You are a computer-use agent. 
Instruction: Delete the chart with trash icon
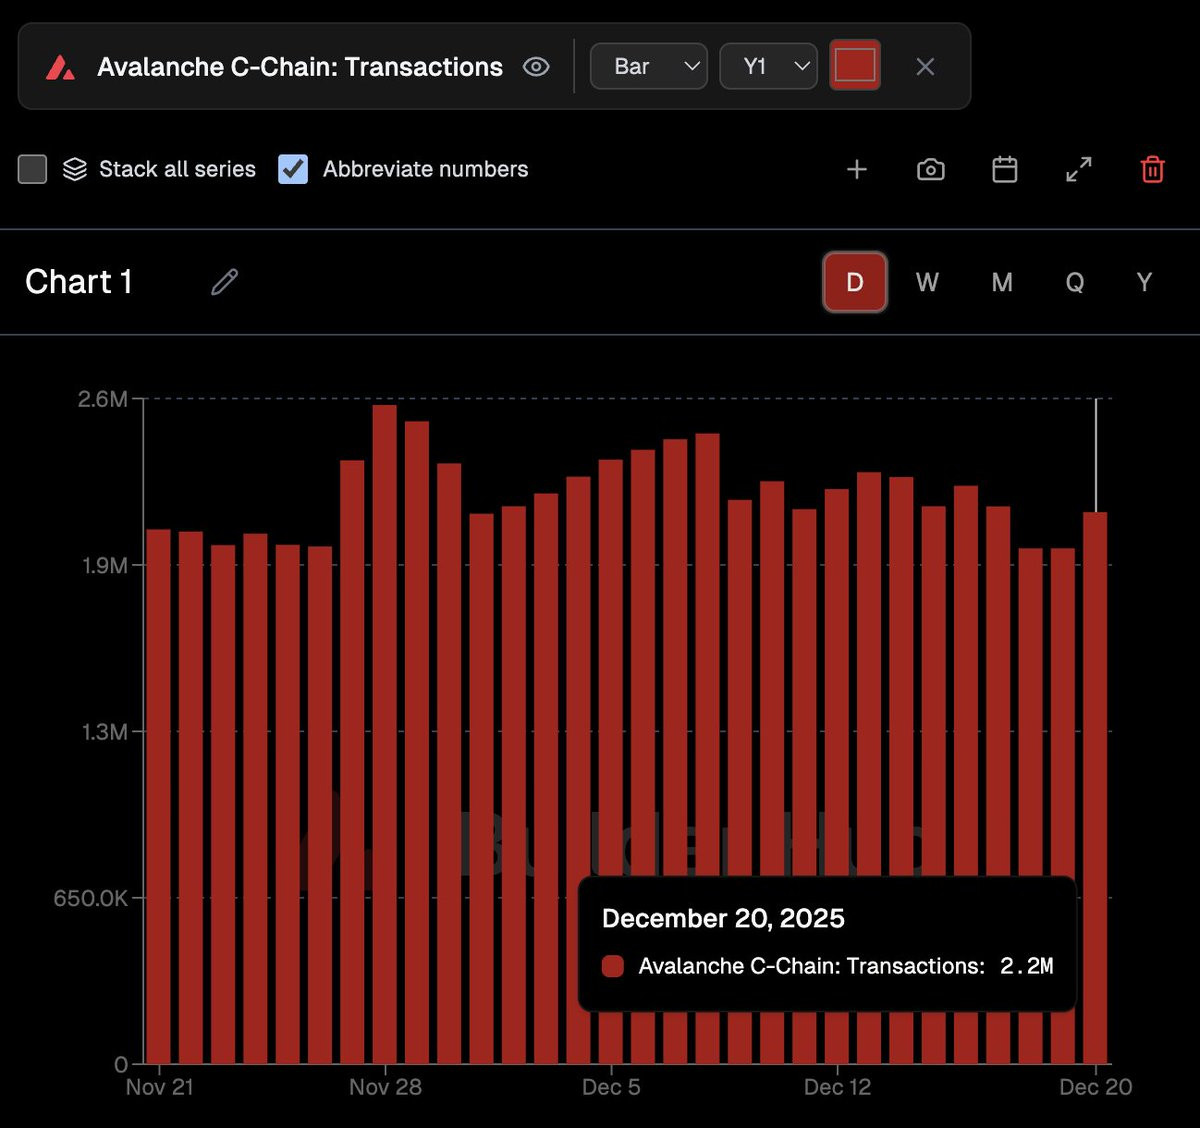click(1153, 169)
